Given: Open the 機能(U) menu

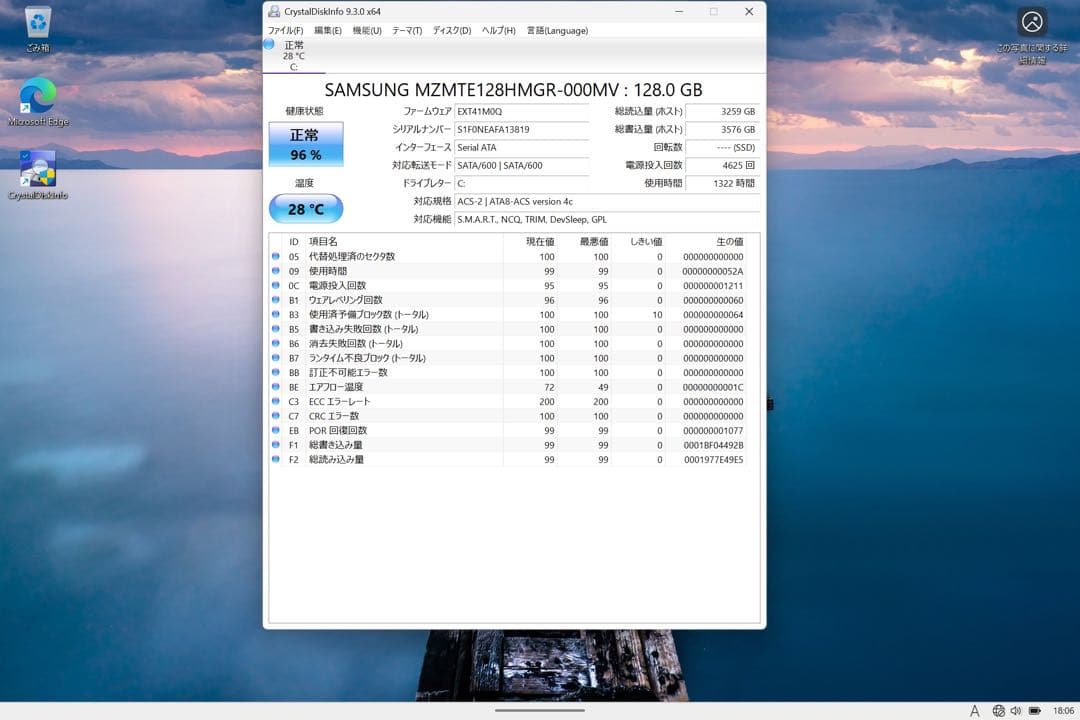Looking at the screenshot, I should 365,30.
